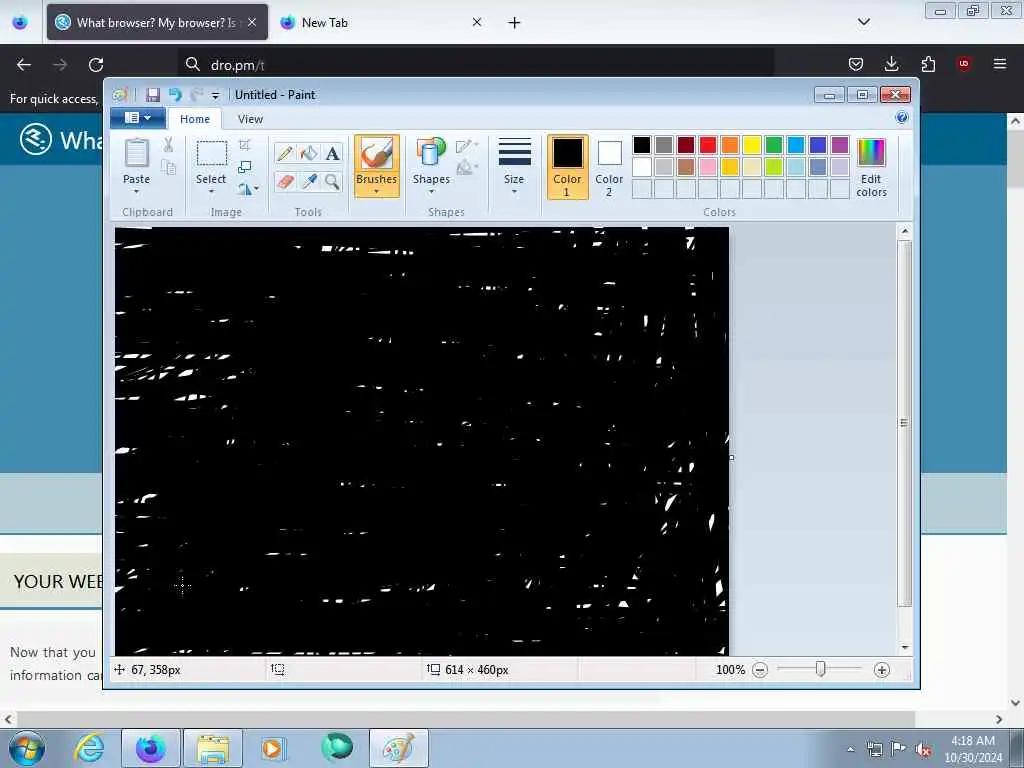Click the Crop icon in Image group

(x=245, y=144)
